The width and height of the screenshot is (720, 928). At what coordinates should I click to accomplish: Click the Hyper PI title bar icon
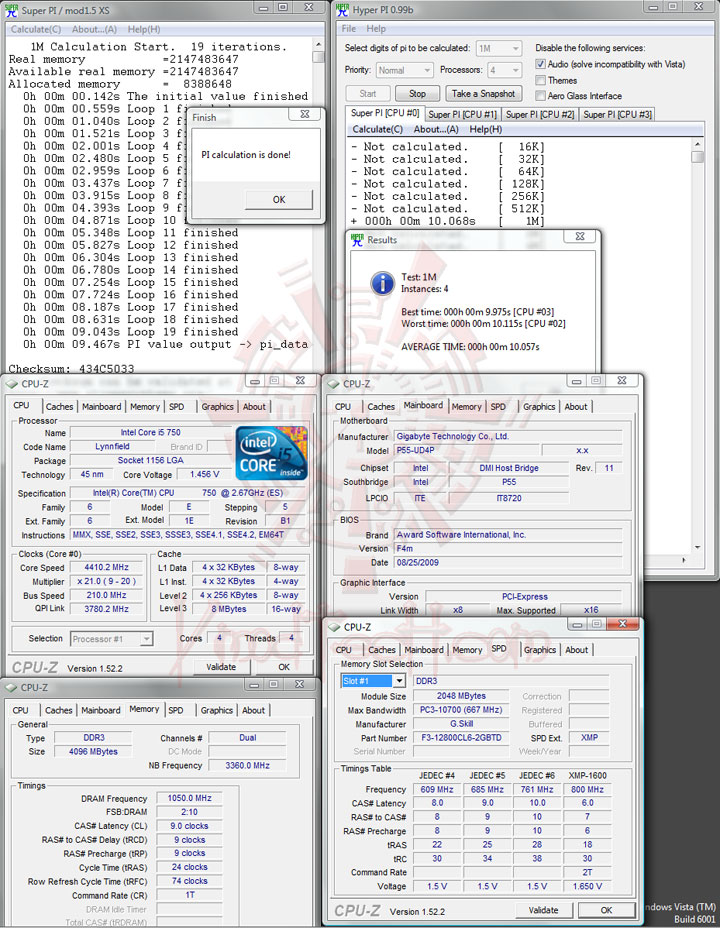[342, 9]
